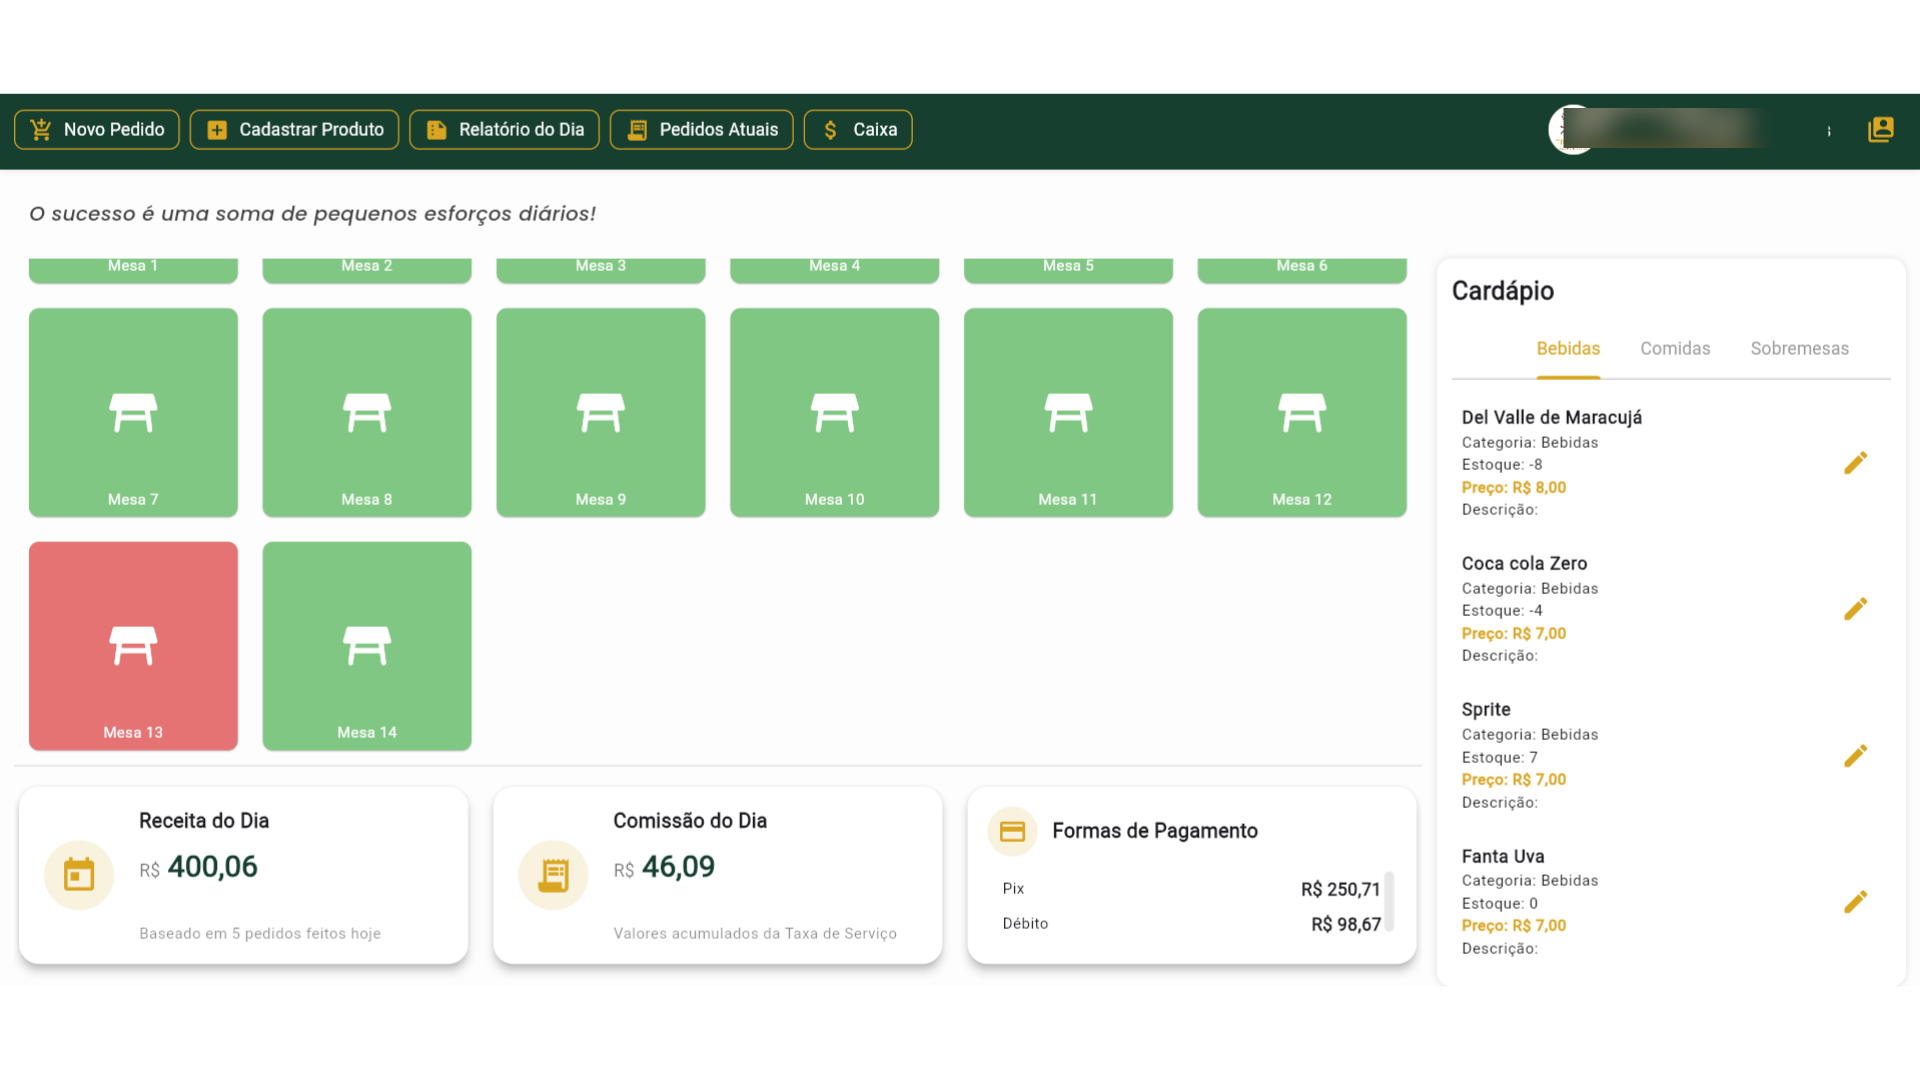
Task: Click the account switcher icon in header
Action: 1880,129
